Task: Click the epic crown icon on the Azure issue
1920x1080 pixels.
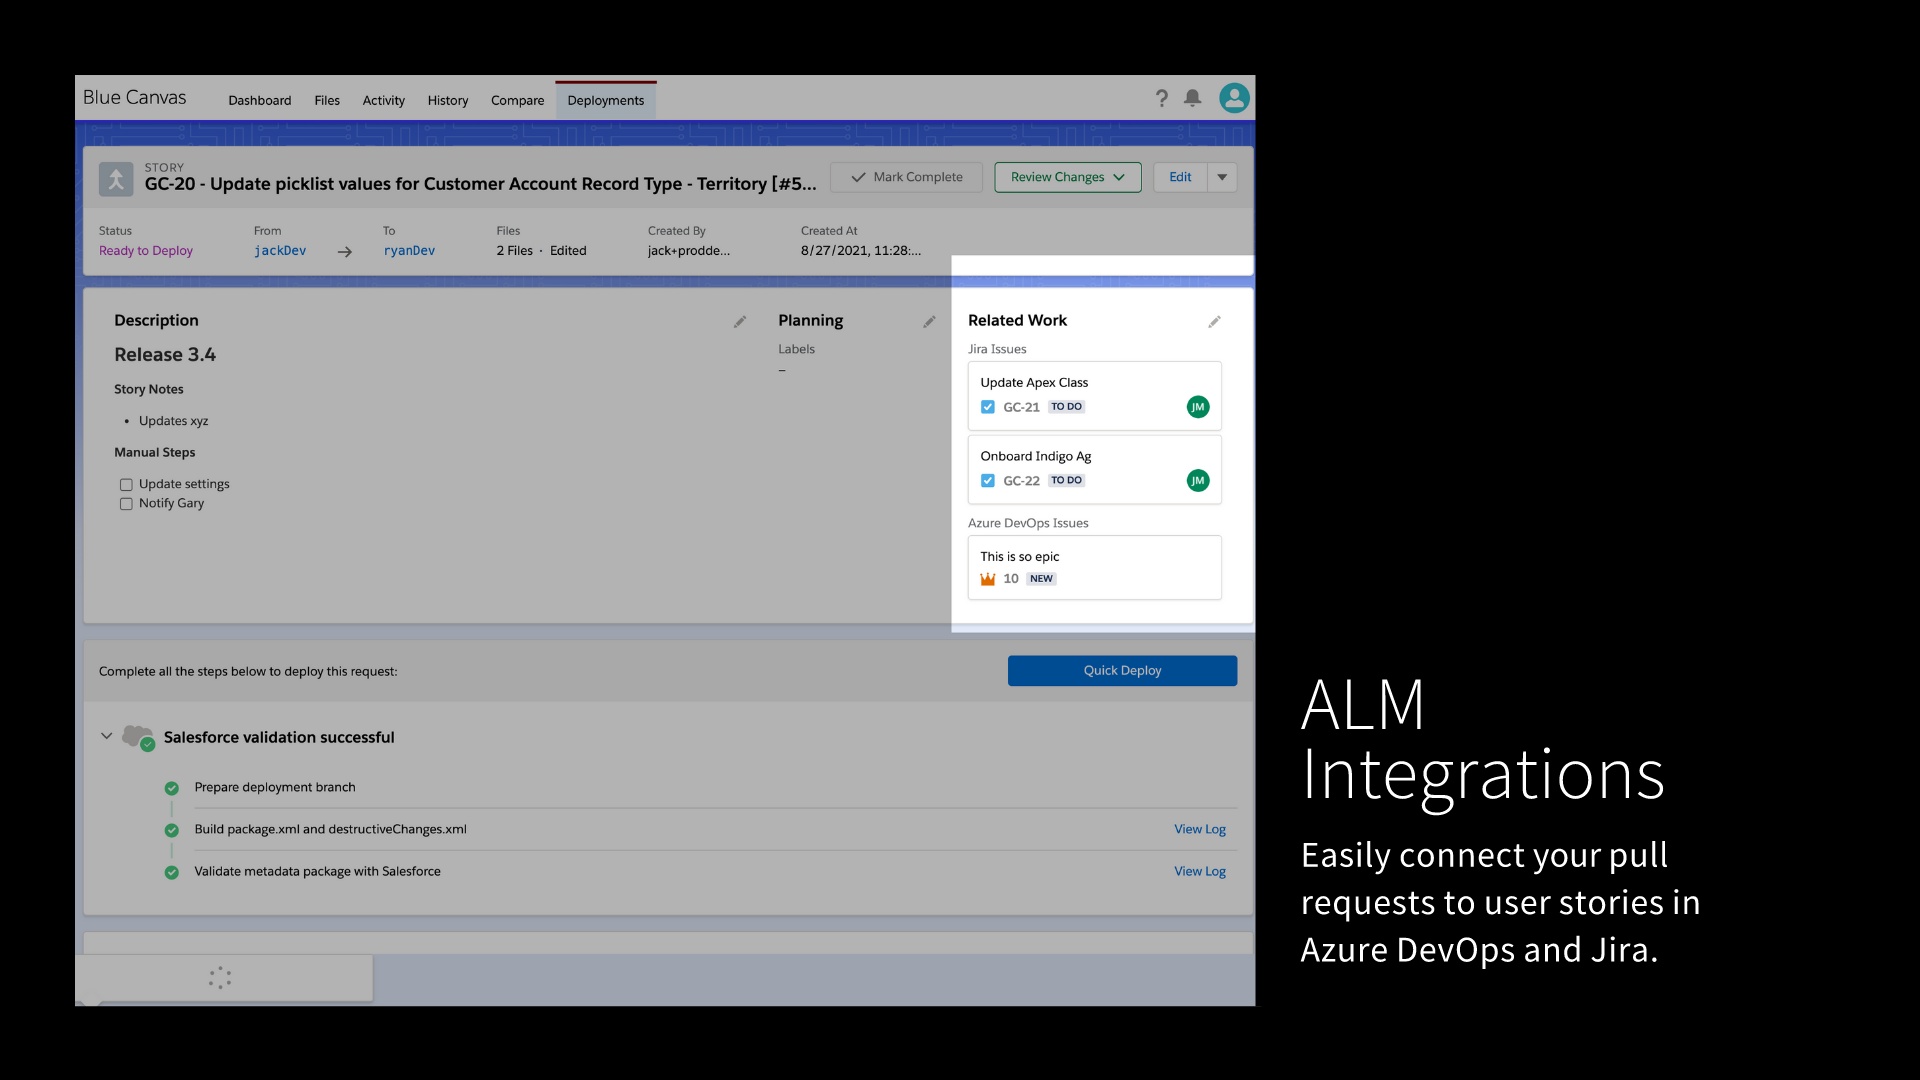Action: point(988,578)
